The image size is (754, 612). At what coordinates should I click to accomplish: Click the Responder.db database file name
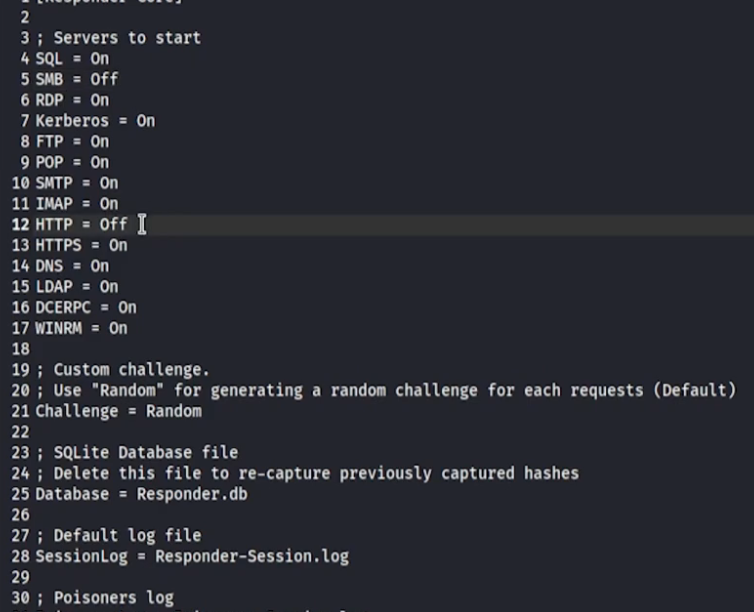[191, 494]
